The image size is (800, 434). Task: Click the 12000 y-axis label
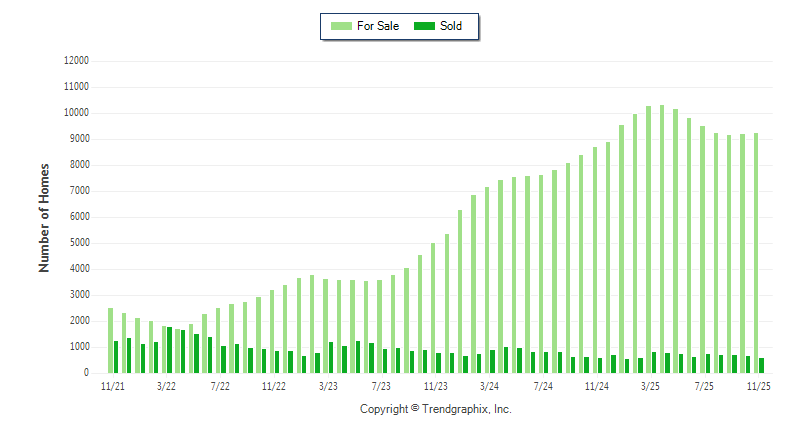tap(76, 61)
